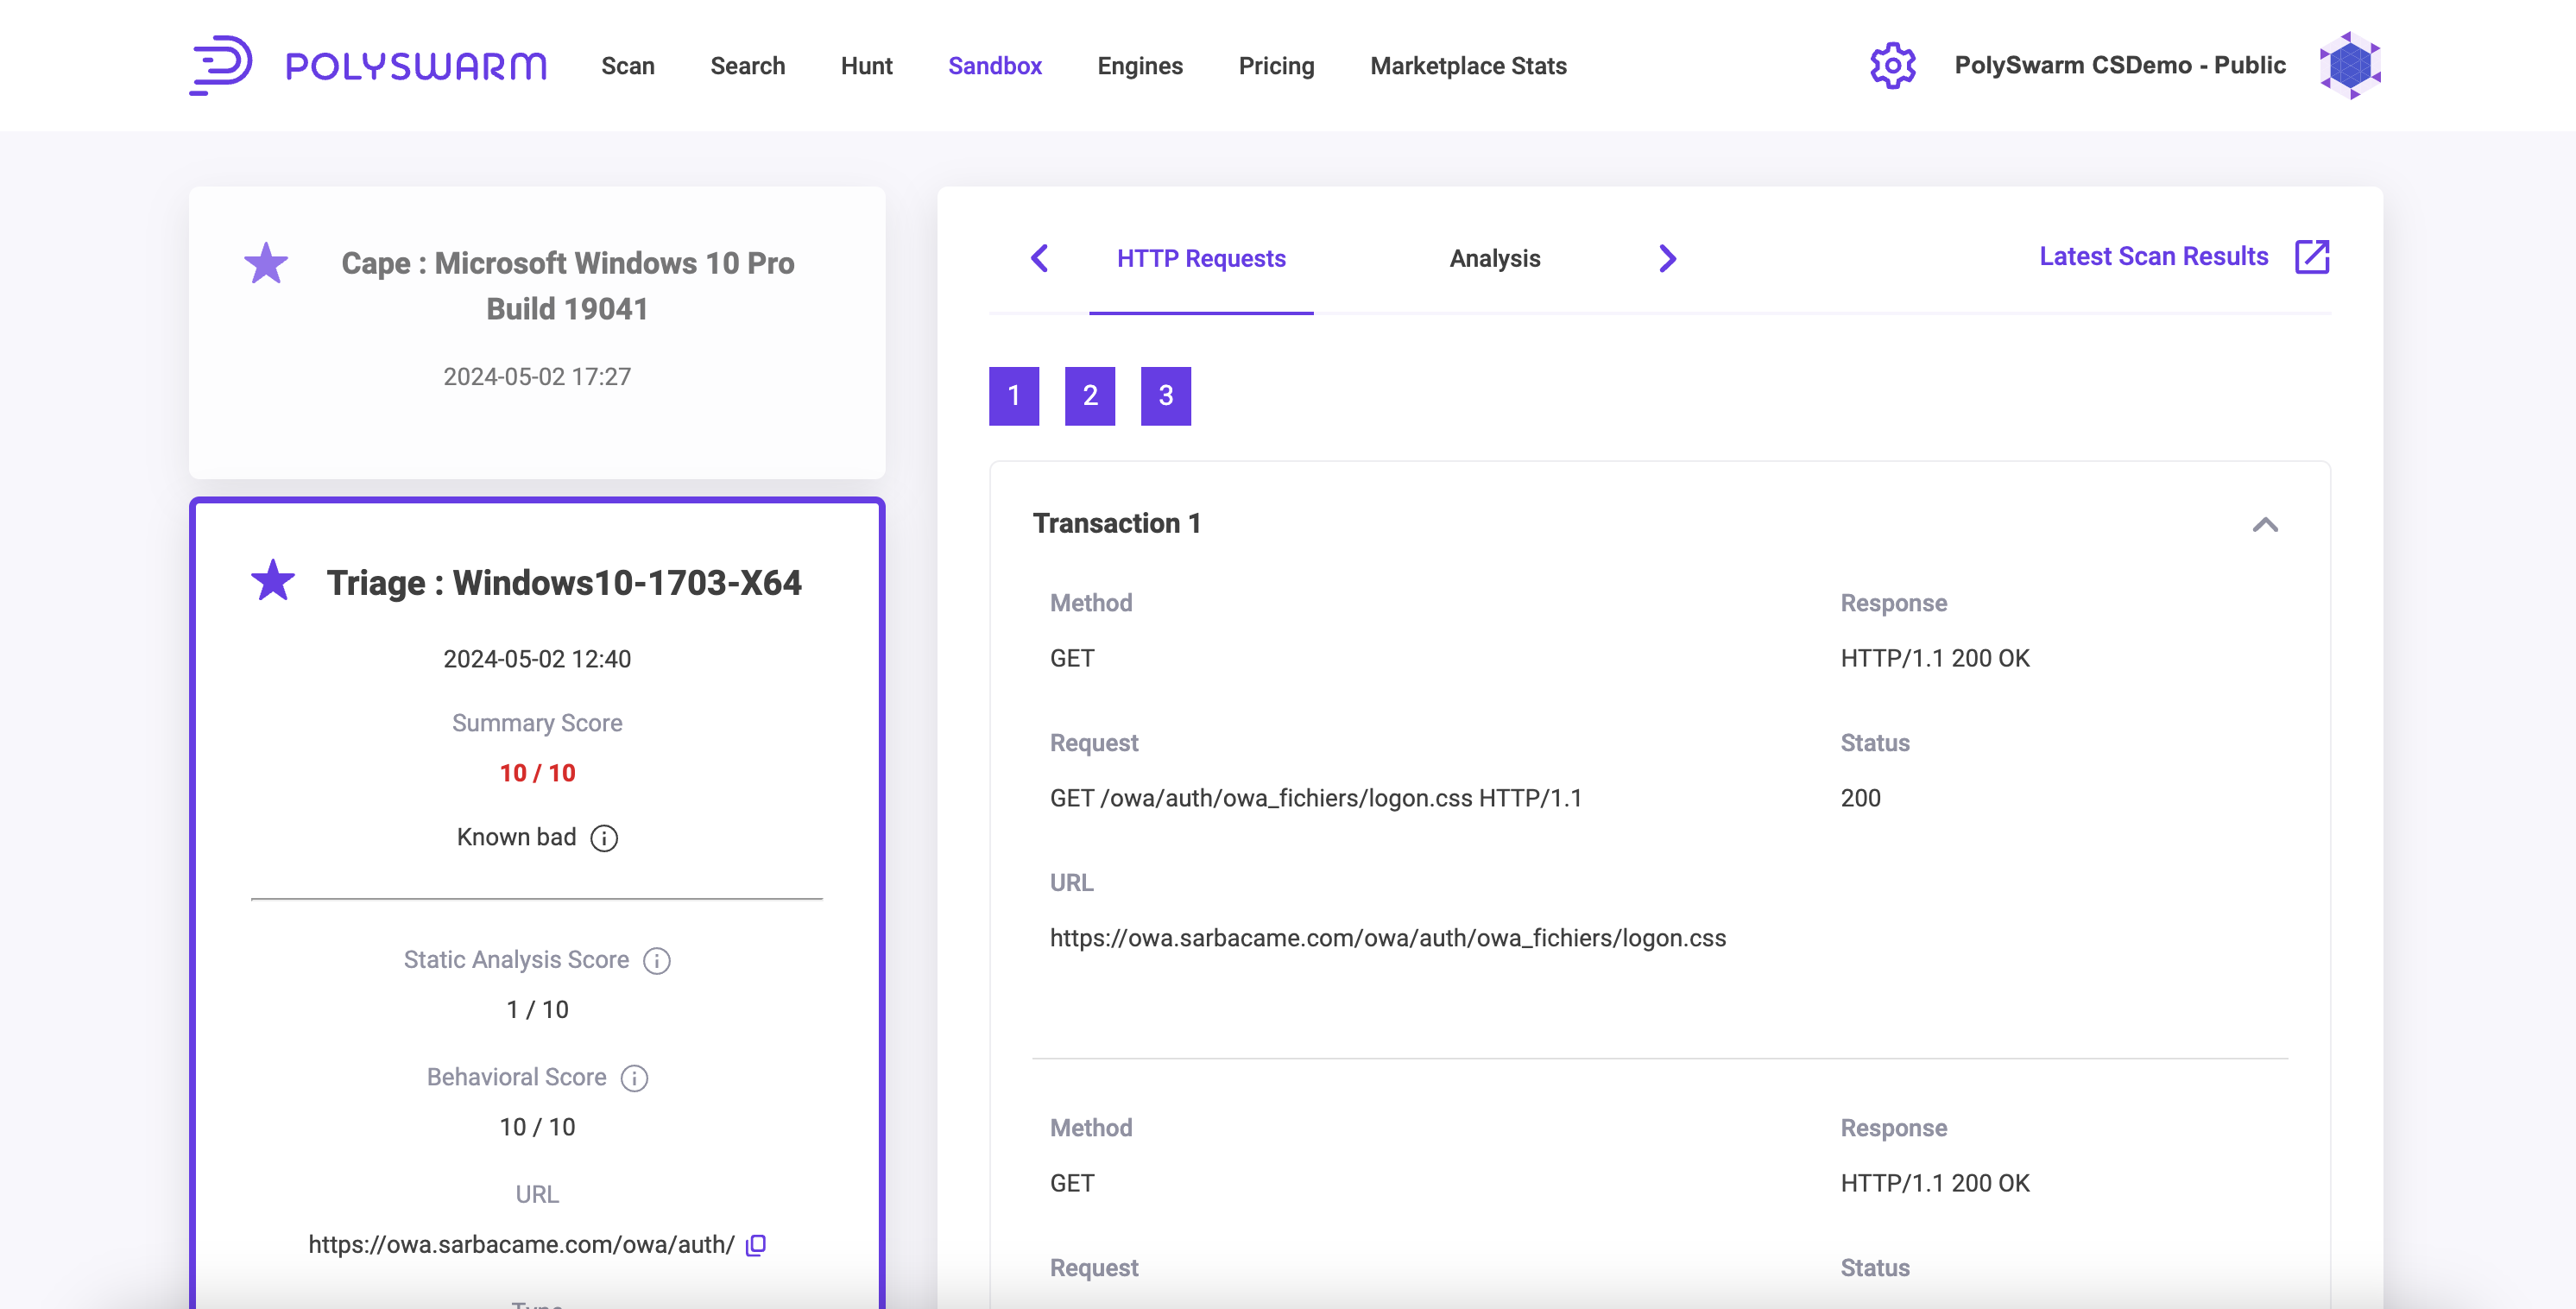Image resolution: width=2576 pixels, height=1309 pixels.
Task: Collapse the Transaction 1 section
Action: pyautogui.click(x=2265, y=525)
